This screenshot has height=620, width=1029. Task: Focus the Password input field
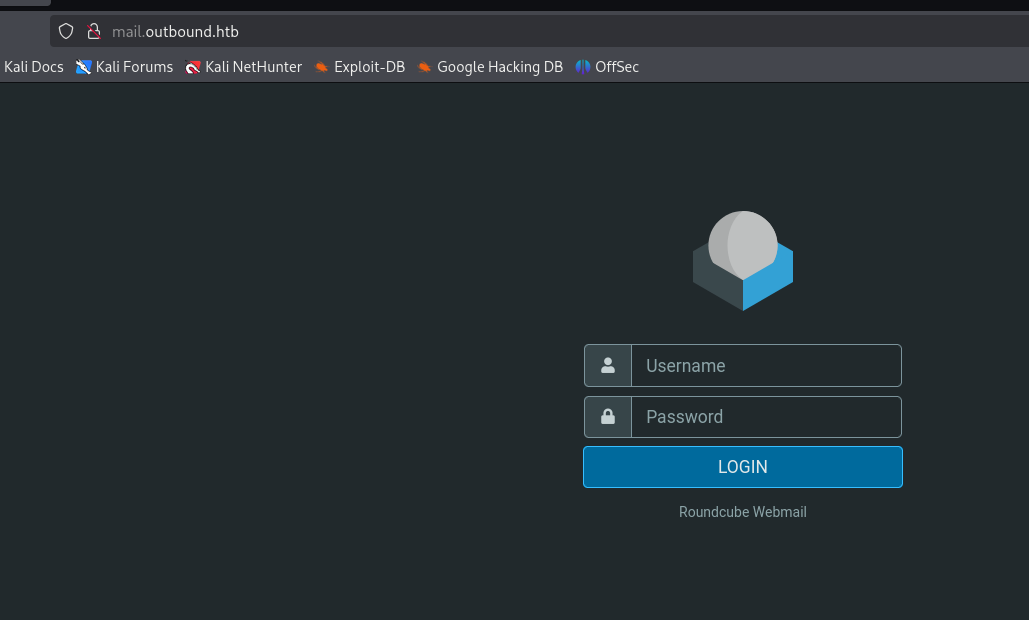click(766, 417)
